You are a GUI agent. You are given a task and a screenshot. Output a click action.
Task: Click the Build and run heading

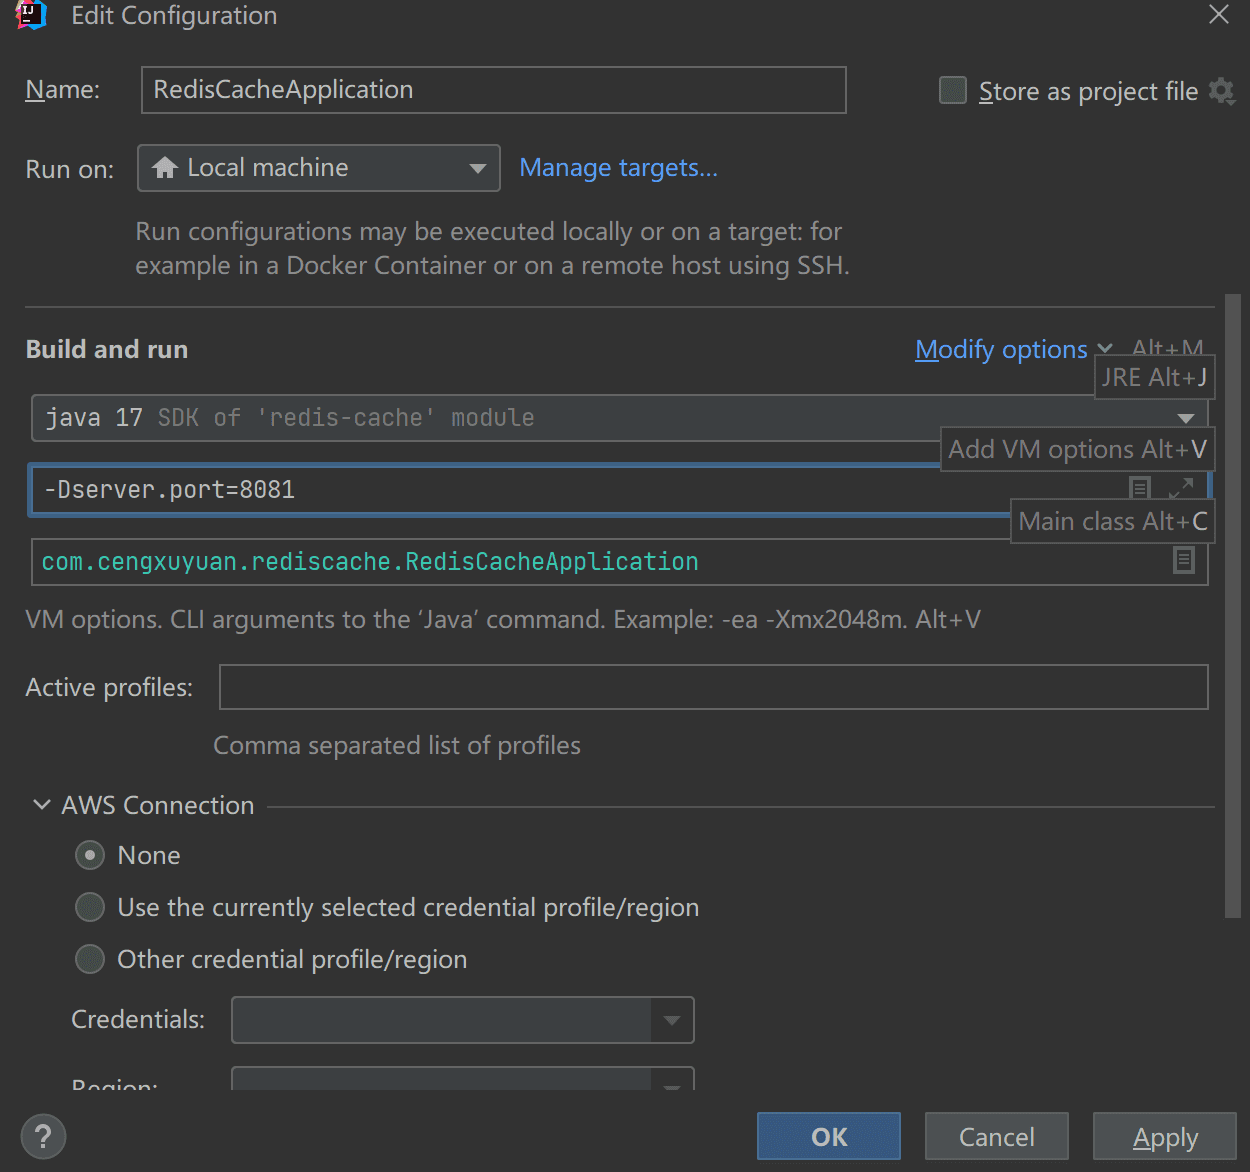[107, 349]
